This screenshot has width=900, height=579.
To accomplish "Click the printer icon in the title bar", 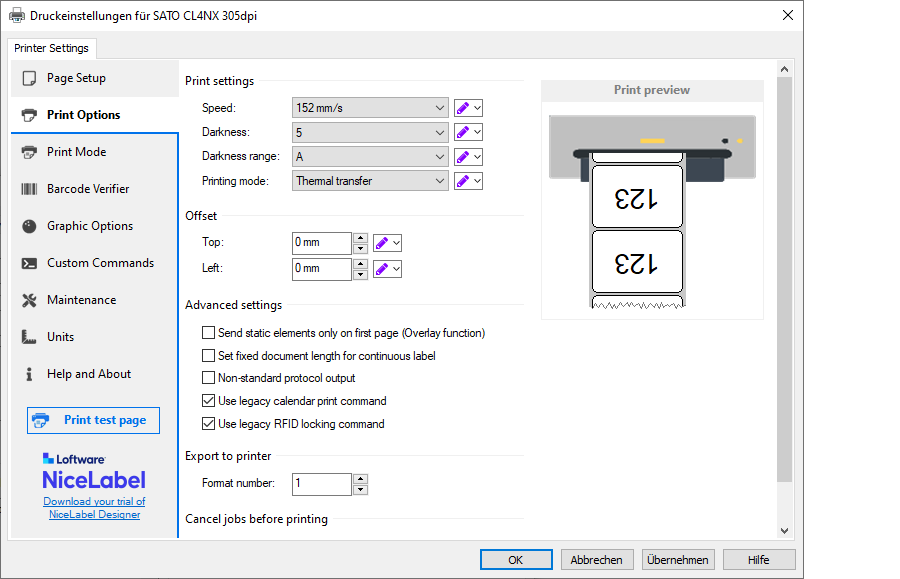I will click(x=17, y=15).
